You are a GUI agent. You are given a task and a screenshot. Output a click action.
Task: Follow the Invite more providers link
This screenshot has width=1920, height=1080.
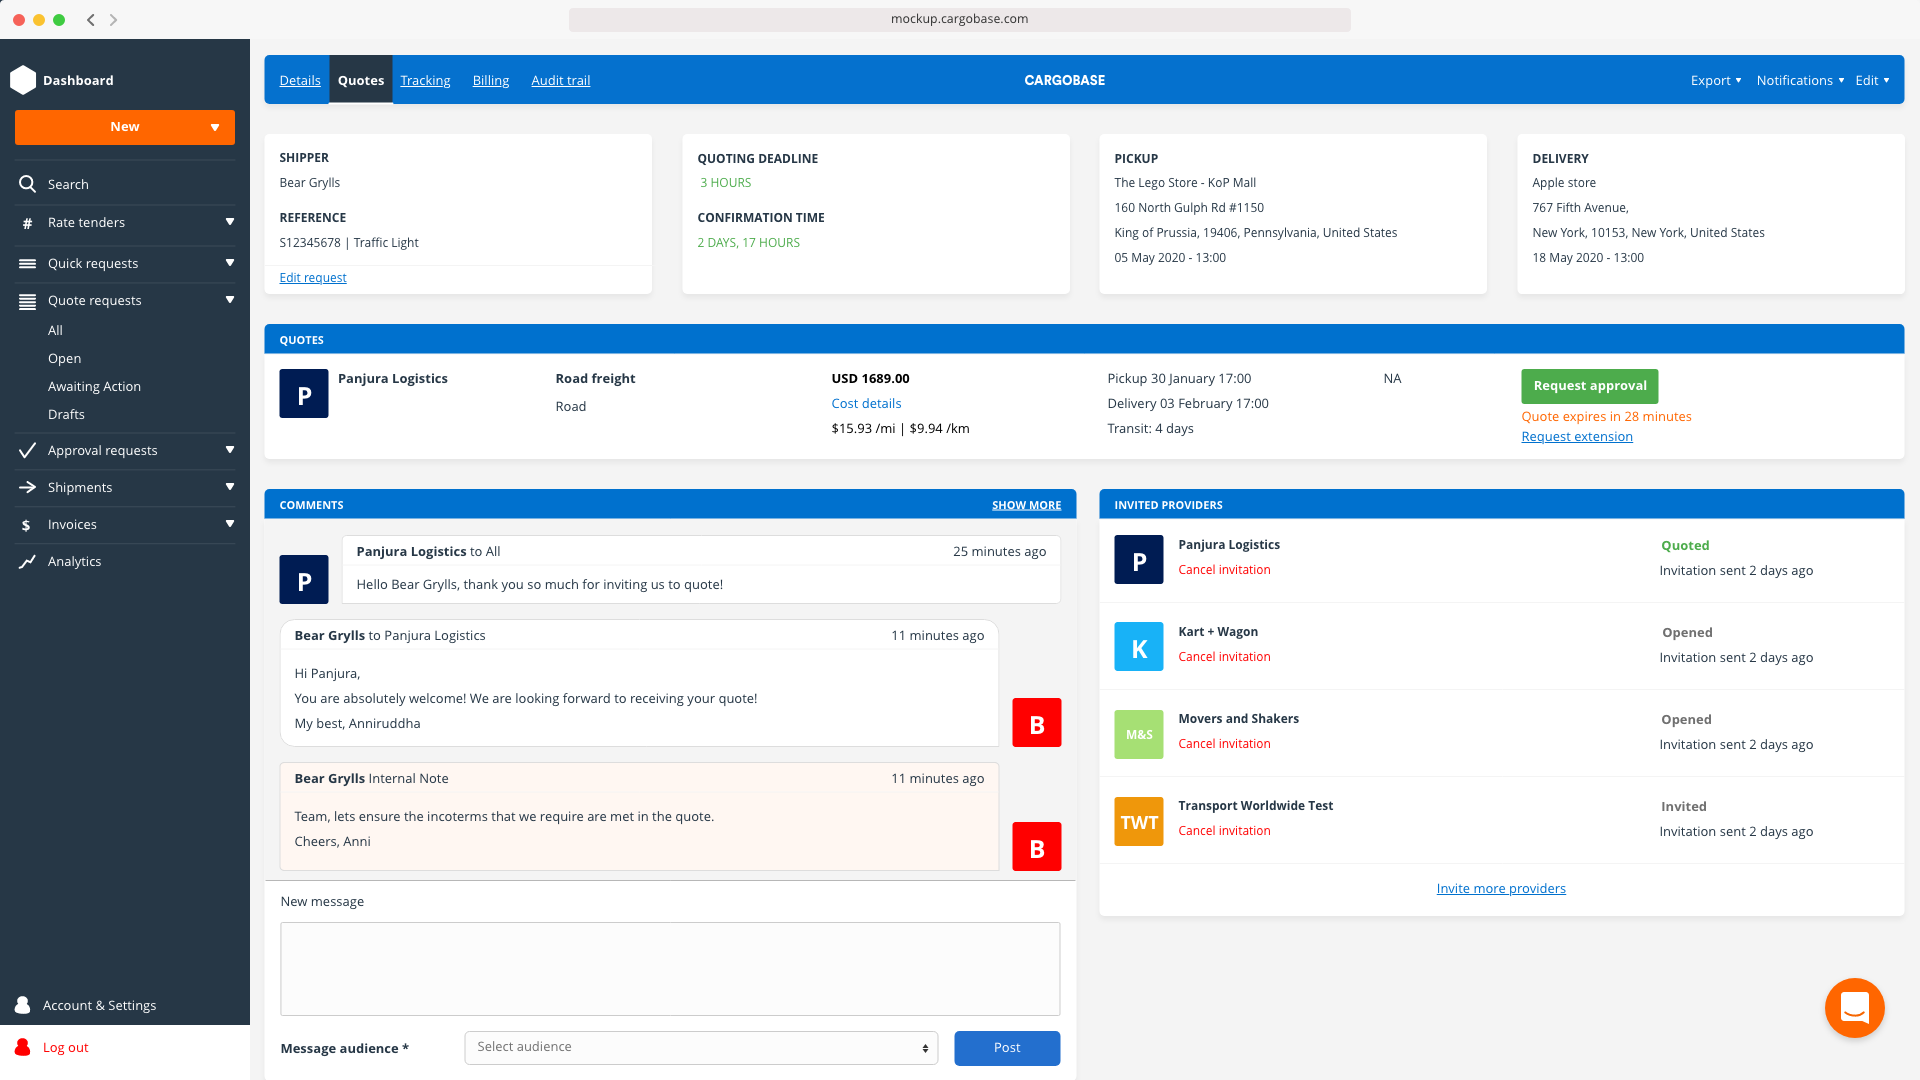click(x=1500, y=888)
